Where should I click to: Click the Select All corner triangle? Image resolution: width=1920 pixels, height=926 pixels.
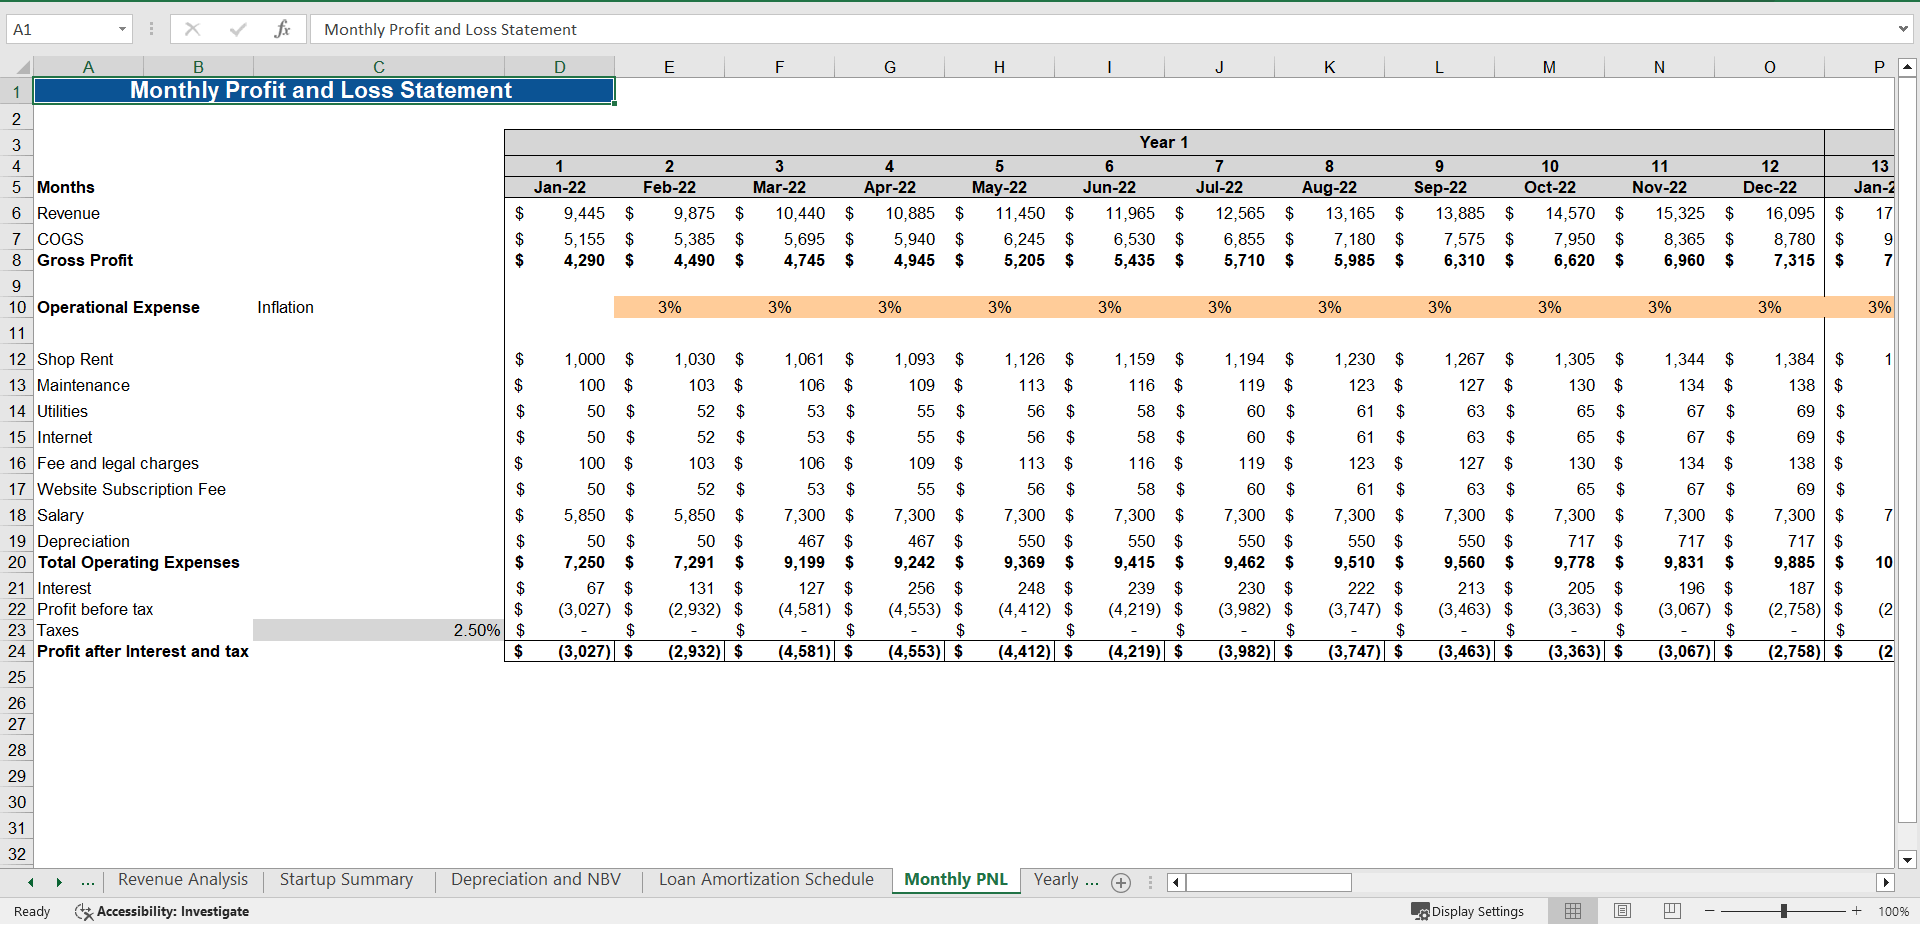[22, 66]
